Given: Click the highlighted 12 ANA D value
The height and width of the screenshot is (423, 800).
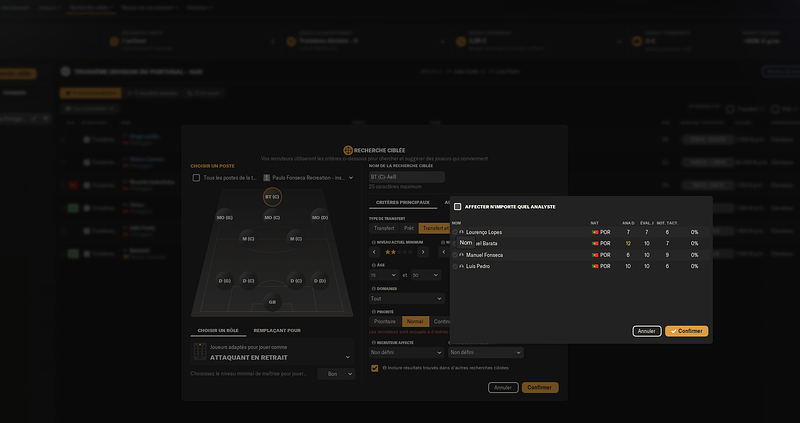Looking at the screenshot, I should tap(629, 244).
